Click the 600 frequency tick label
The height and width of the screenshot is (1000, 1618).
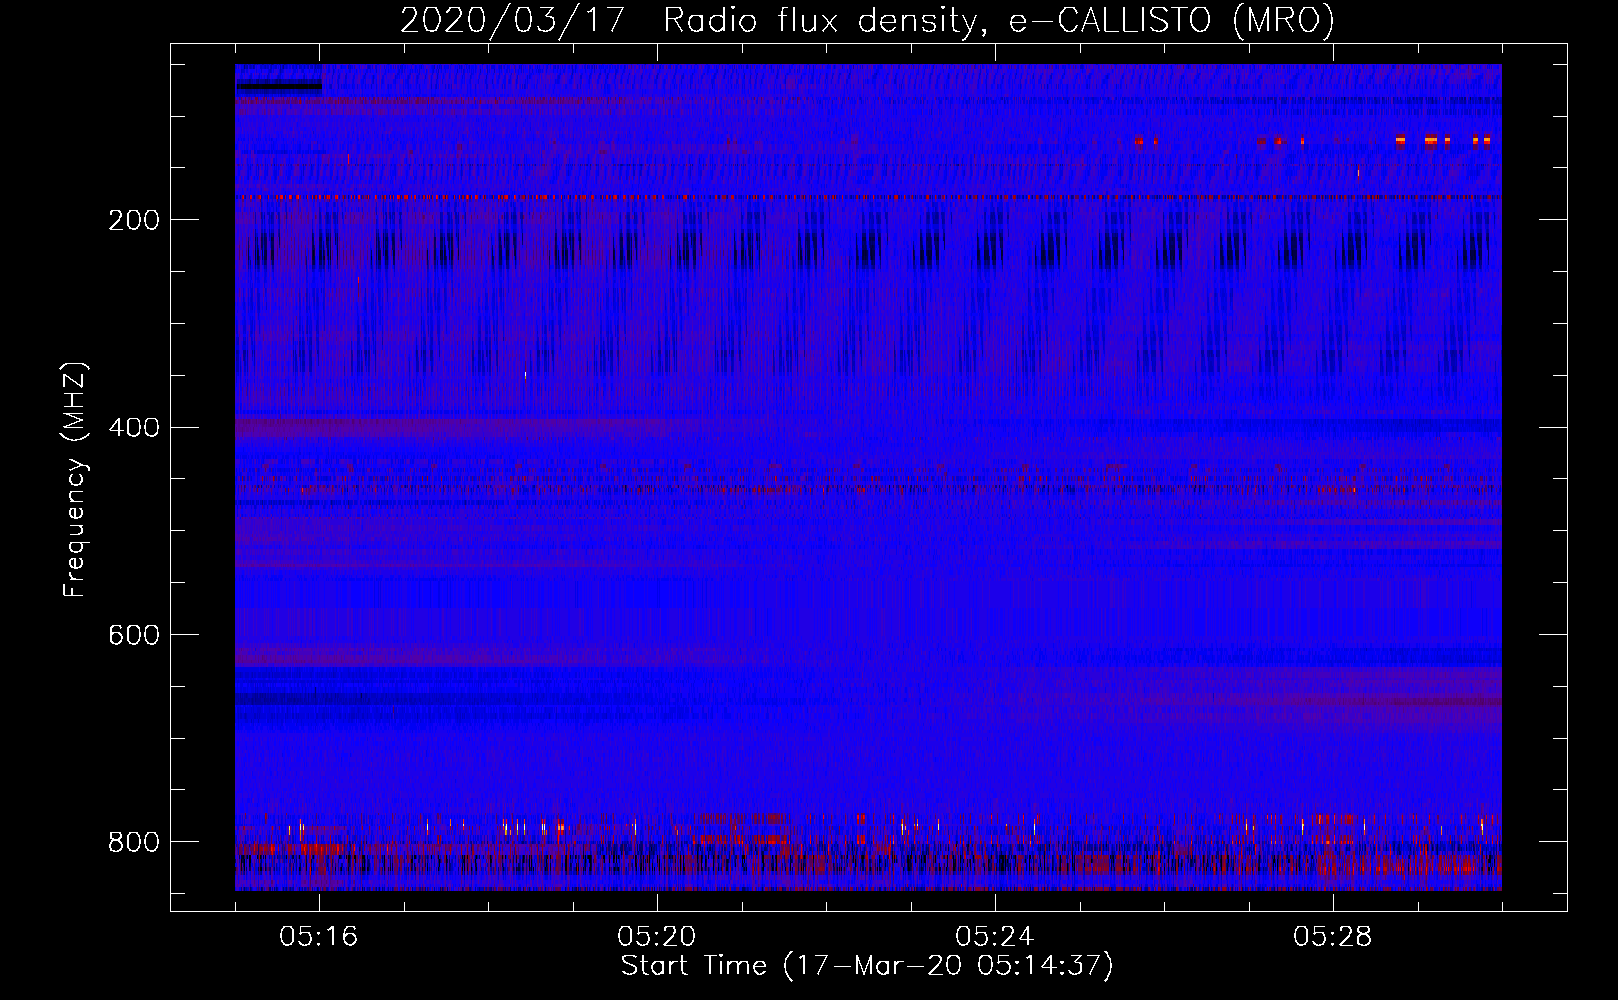(133, 635)
